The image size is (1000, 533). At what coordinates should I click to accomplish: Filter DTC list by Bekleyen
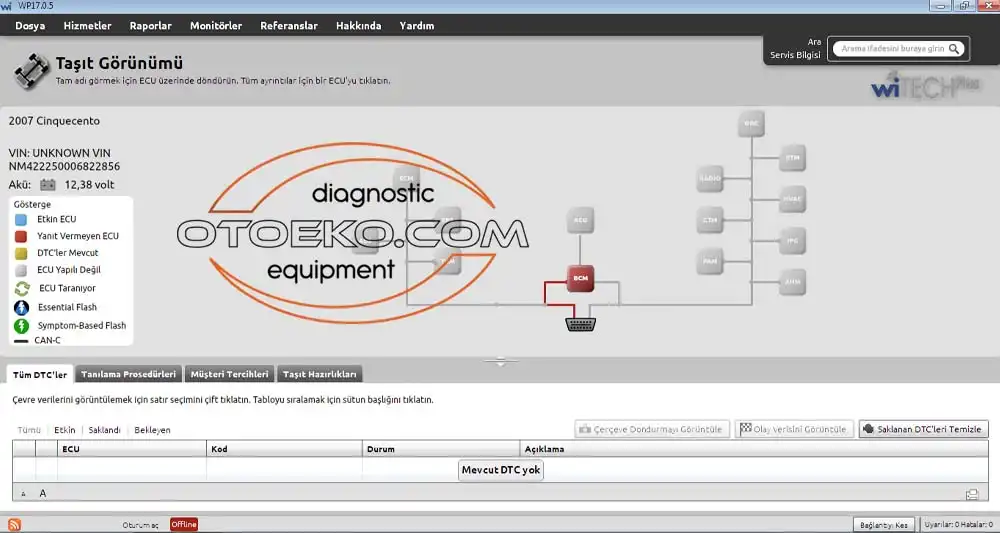coord(152,430)
